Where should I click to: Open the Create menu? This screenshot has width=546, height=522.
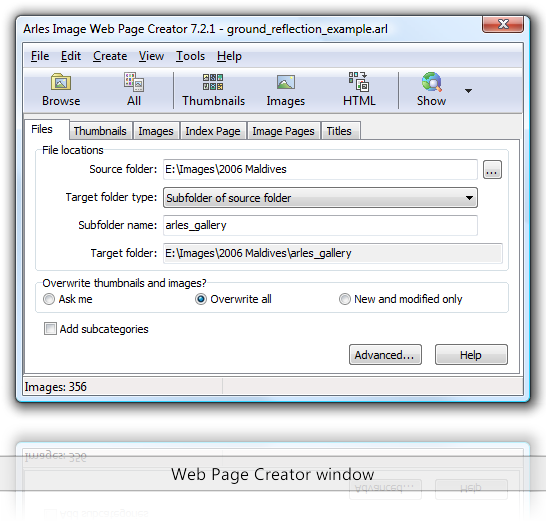click(x=110, y=56)
